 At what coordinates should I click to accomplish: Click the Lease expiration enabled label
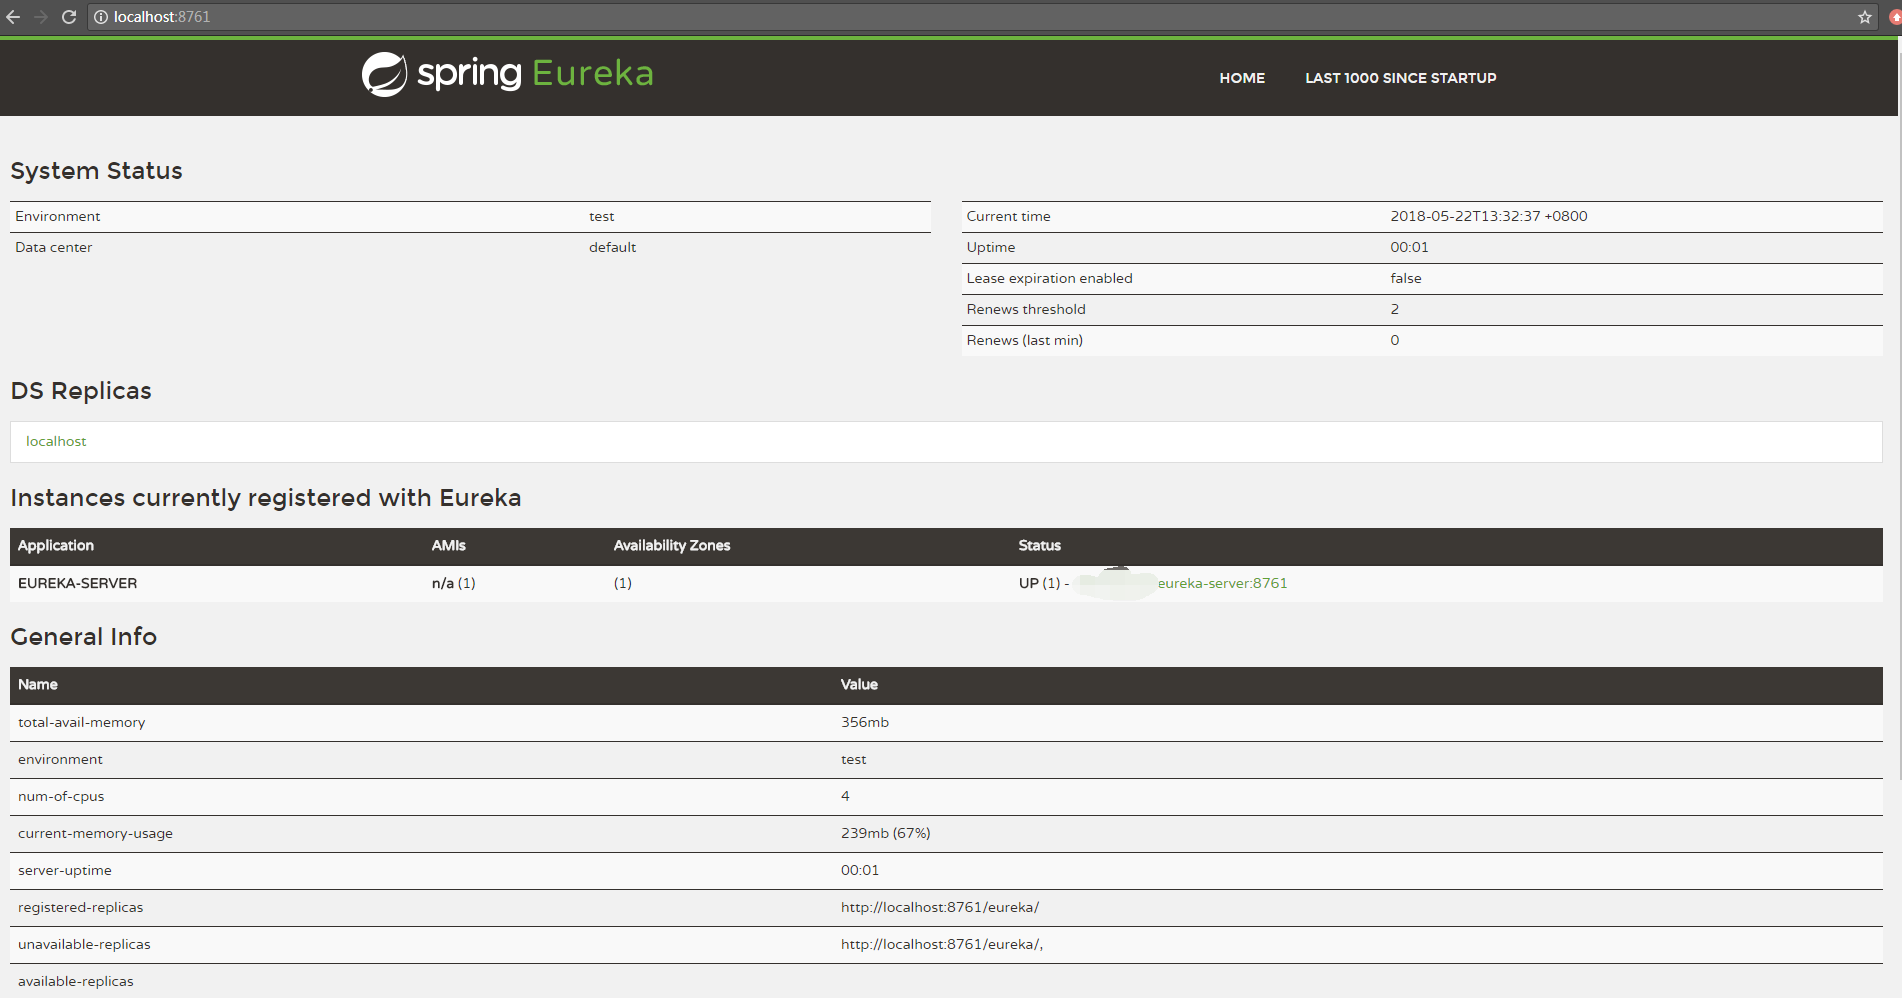1049,278
